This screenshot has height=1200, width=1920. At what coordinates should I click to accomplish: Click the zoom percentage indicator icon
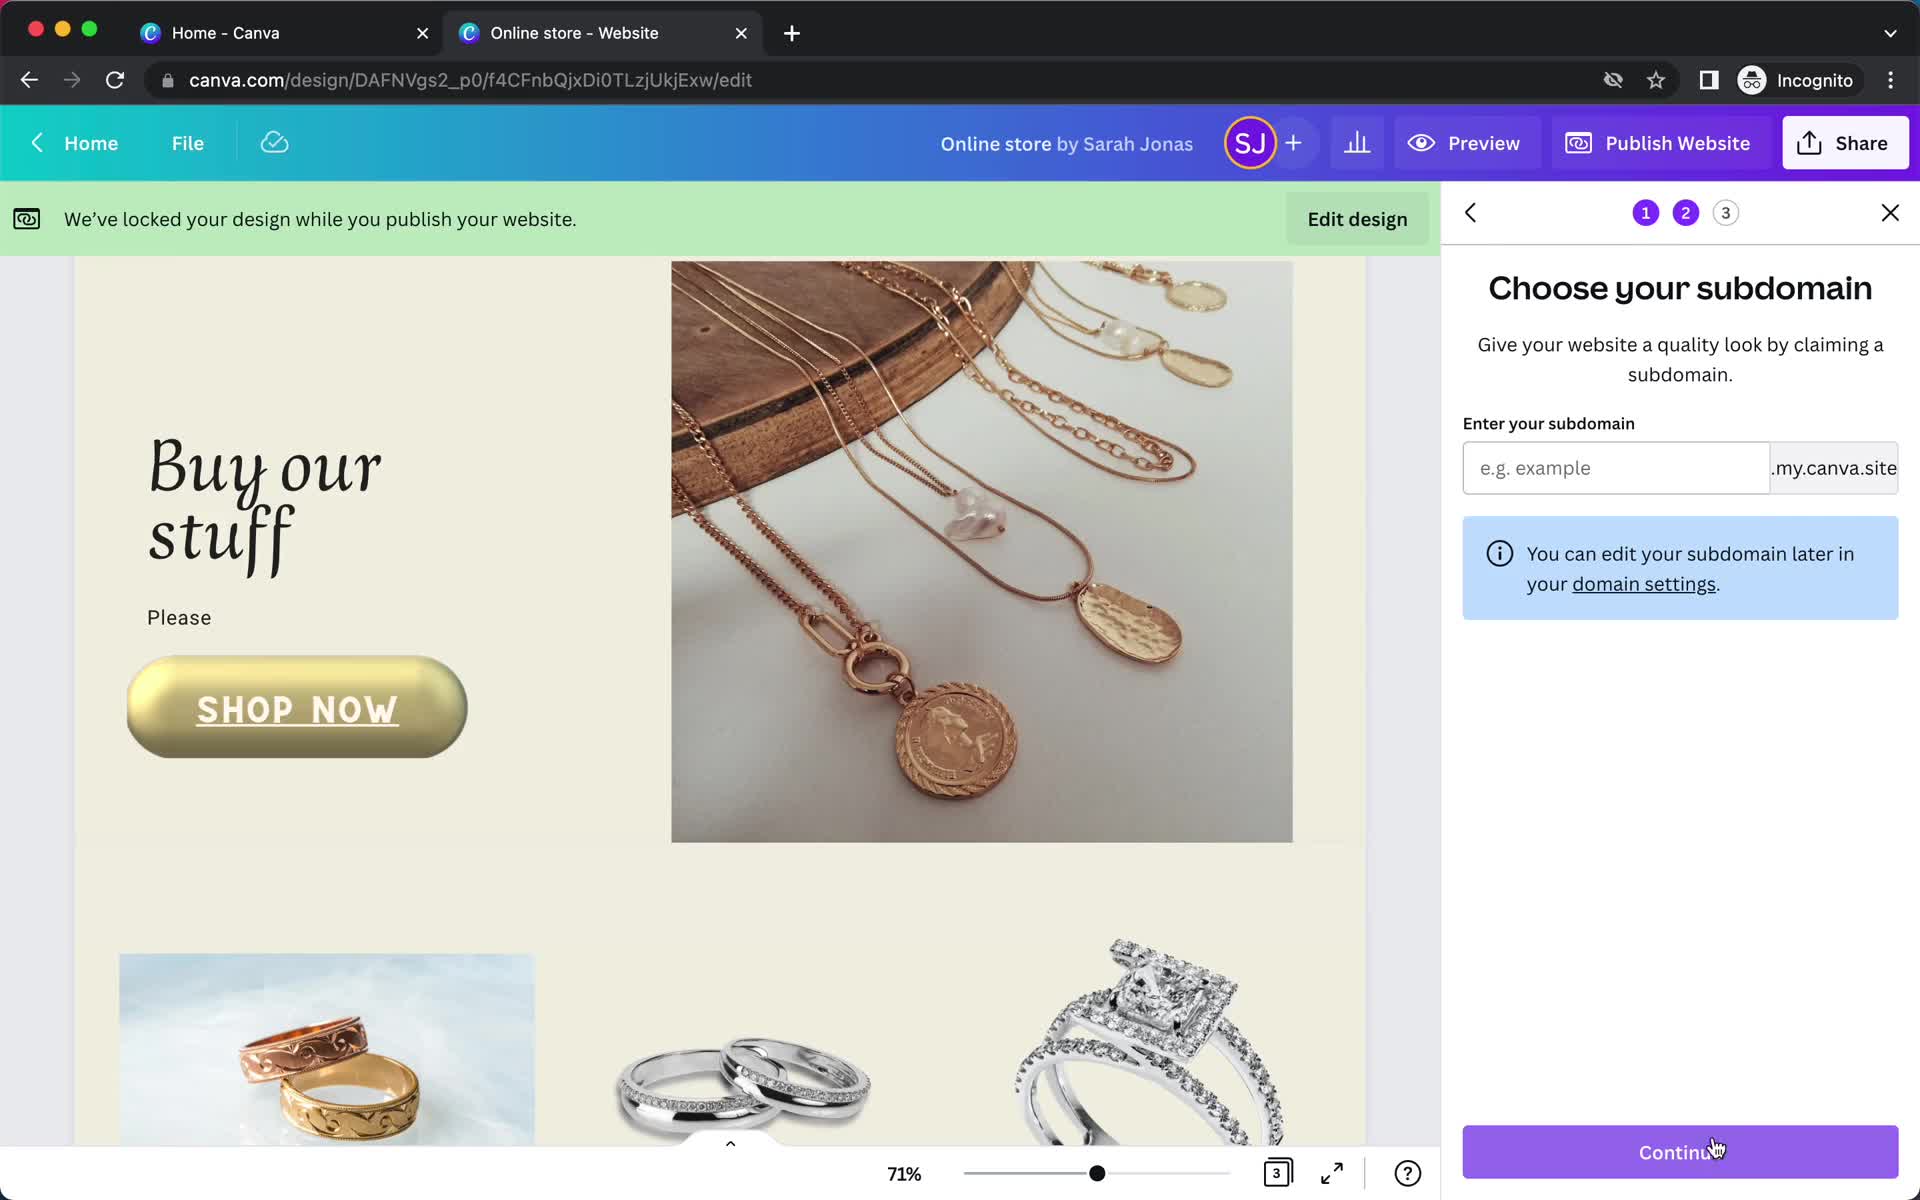(x=903, y=1172)
